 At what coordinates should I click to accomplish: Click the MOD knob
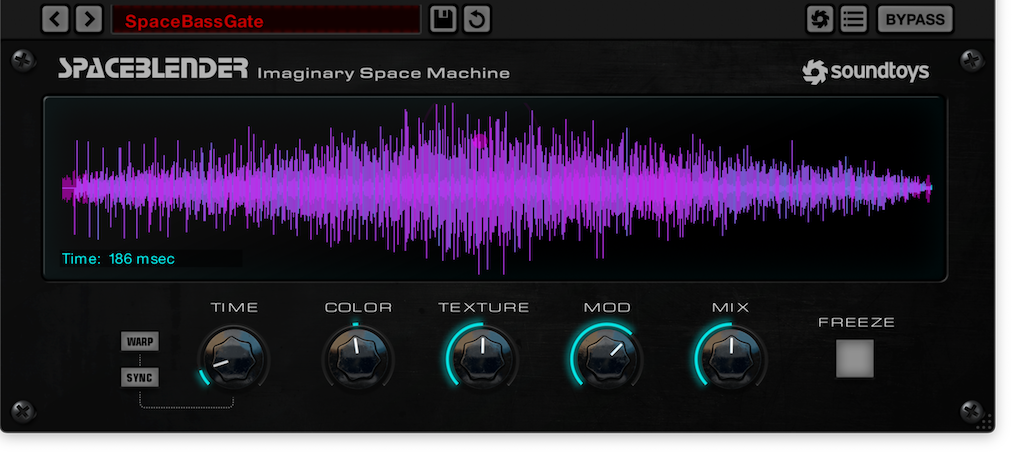[x=607, y=359]
